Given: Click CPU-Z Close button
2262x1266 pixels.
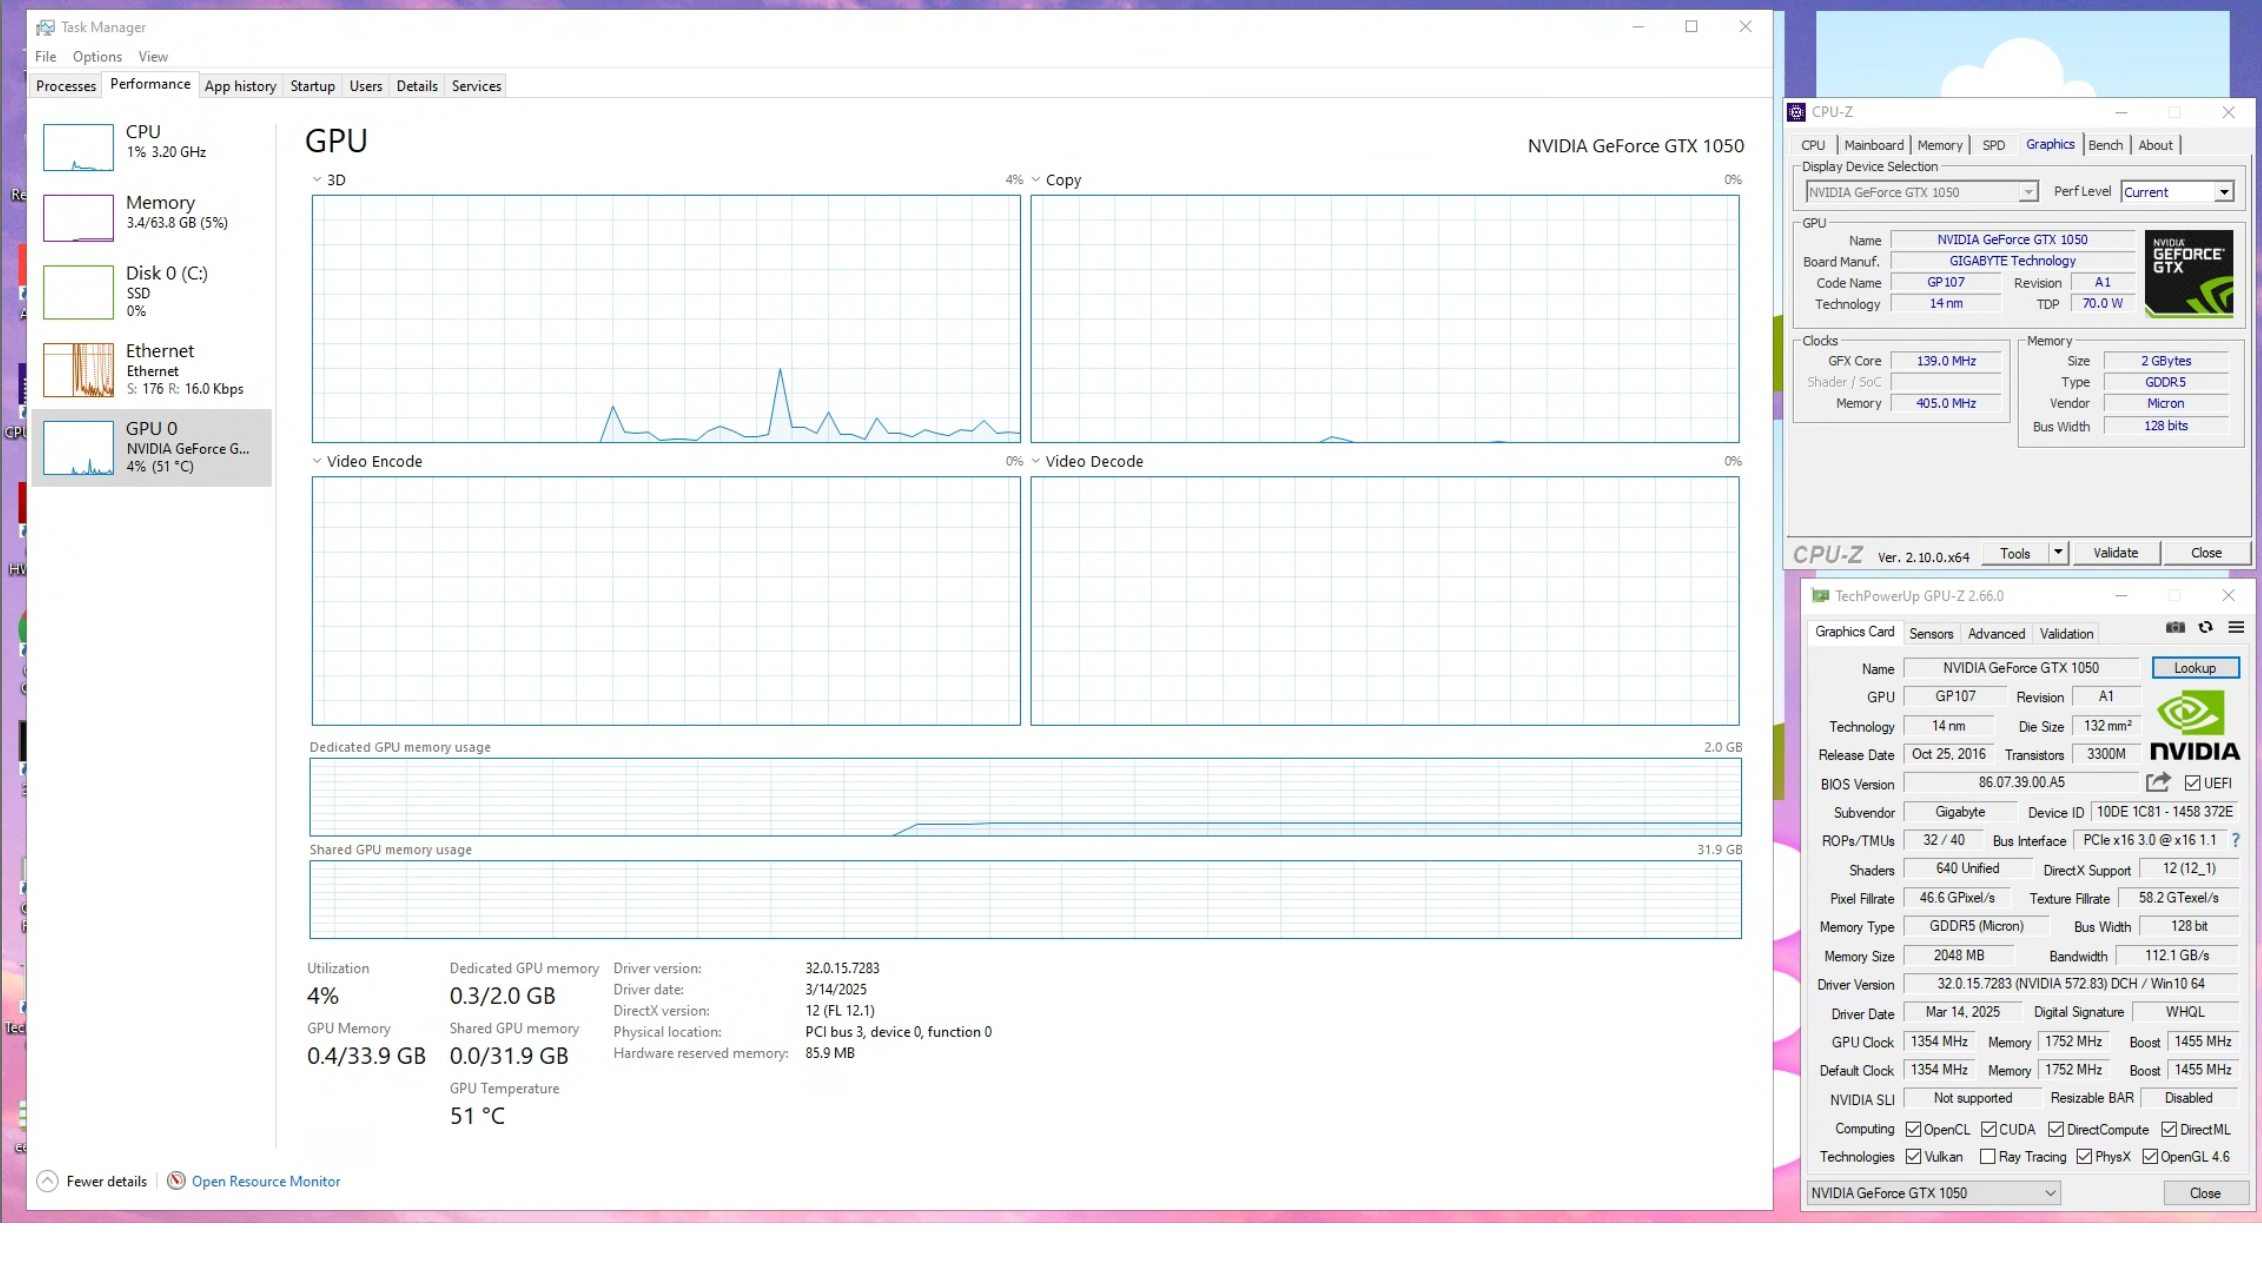Looking at the screenshot, I should (x=2206, y=553).
